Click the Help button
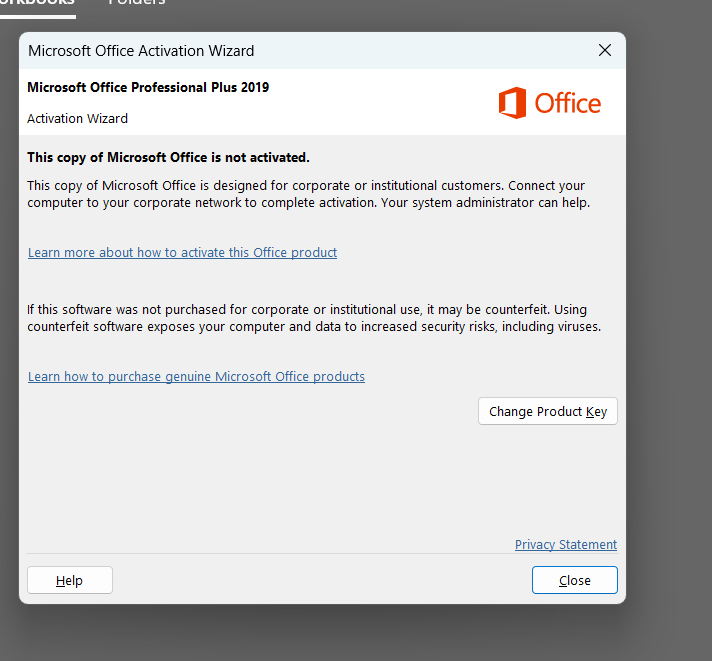Screen dimensions: 712x661 click(70, 580)
